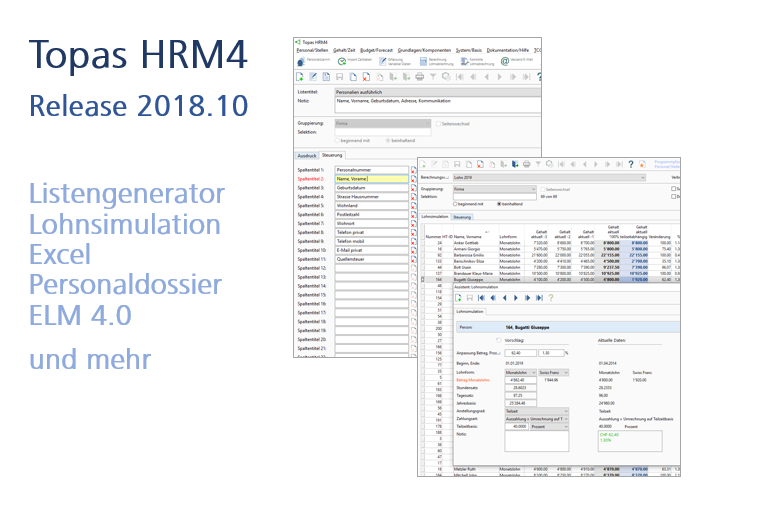The width and height of the screenshot is (778, 512).
Task: Jump to first record in Listengenerator toolbar
Action: click(x=460, y=77)
